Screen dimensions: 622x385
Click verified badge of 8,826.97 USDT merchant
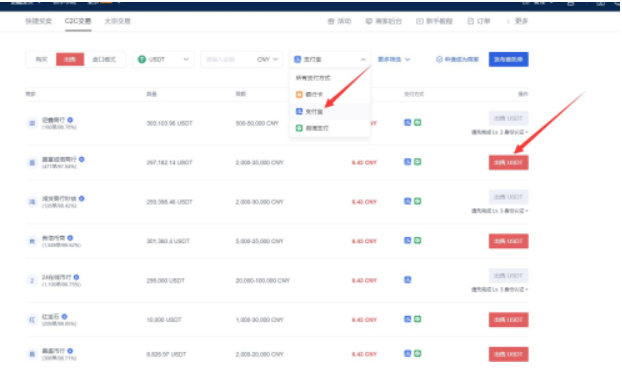pyautogui.click(x=70, y=351)
